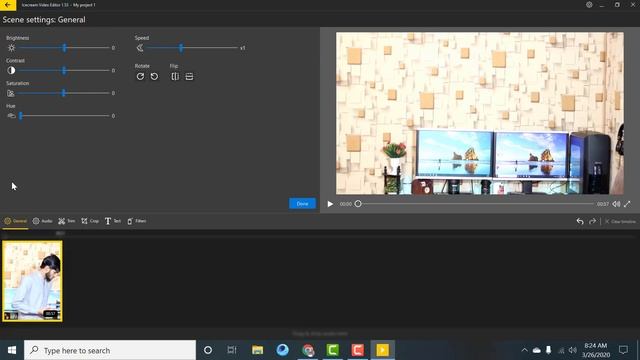640x360 pixels.
Task: Rotate the scene counterclockwise
Action: click(x=154, y=76)
